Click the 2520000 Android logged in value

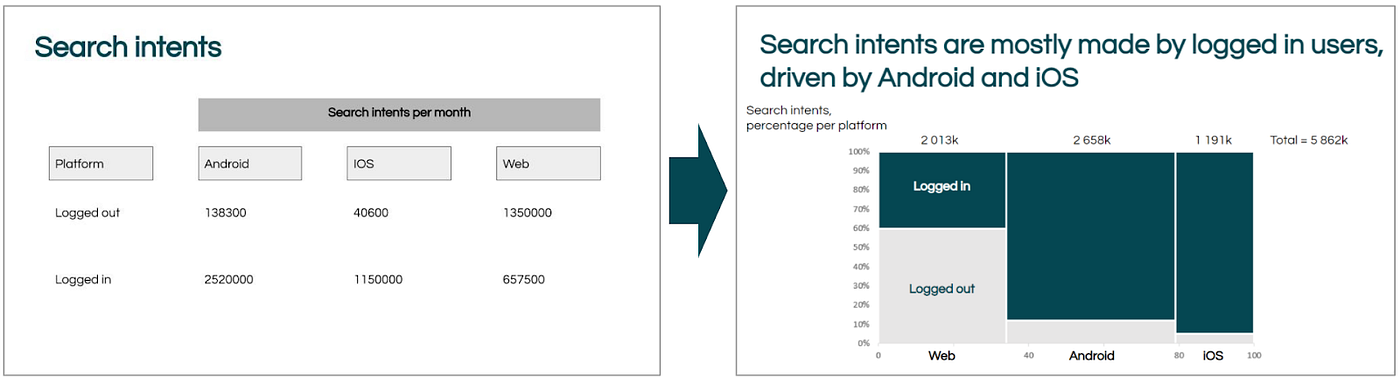coord(229,280)
